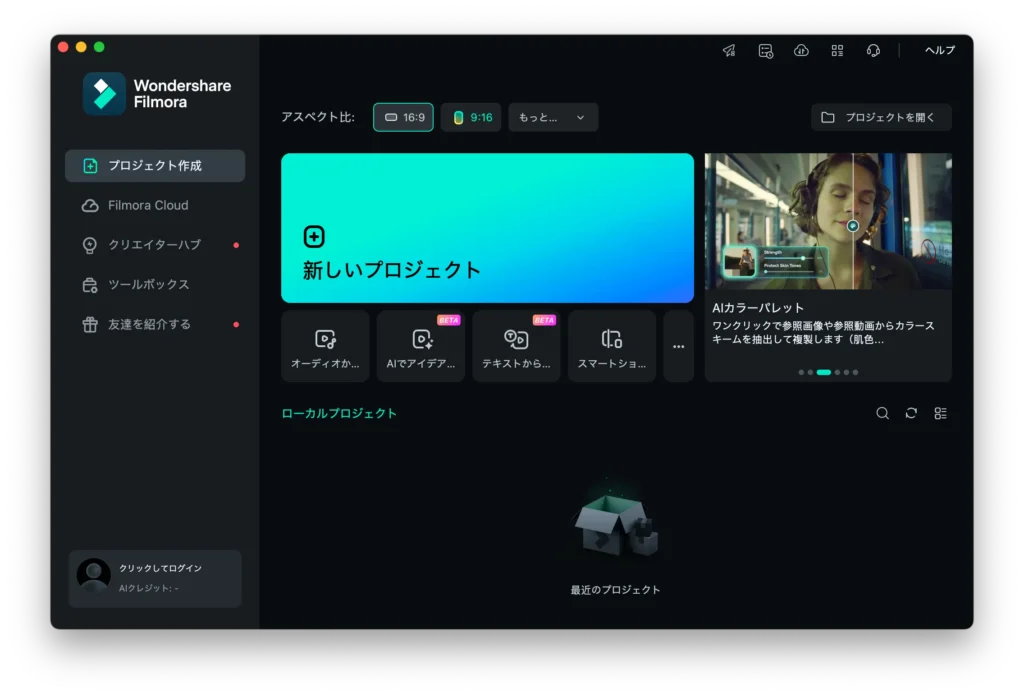1024x696 pixels.
Task: Click the project list view icon
Action: coord(939,412)
